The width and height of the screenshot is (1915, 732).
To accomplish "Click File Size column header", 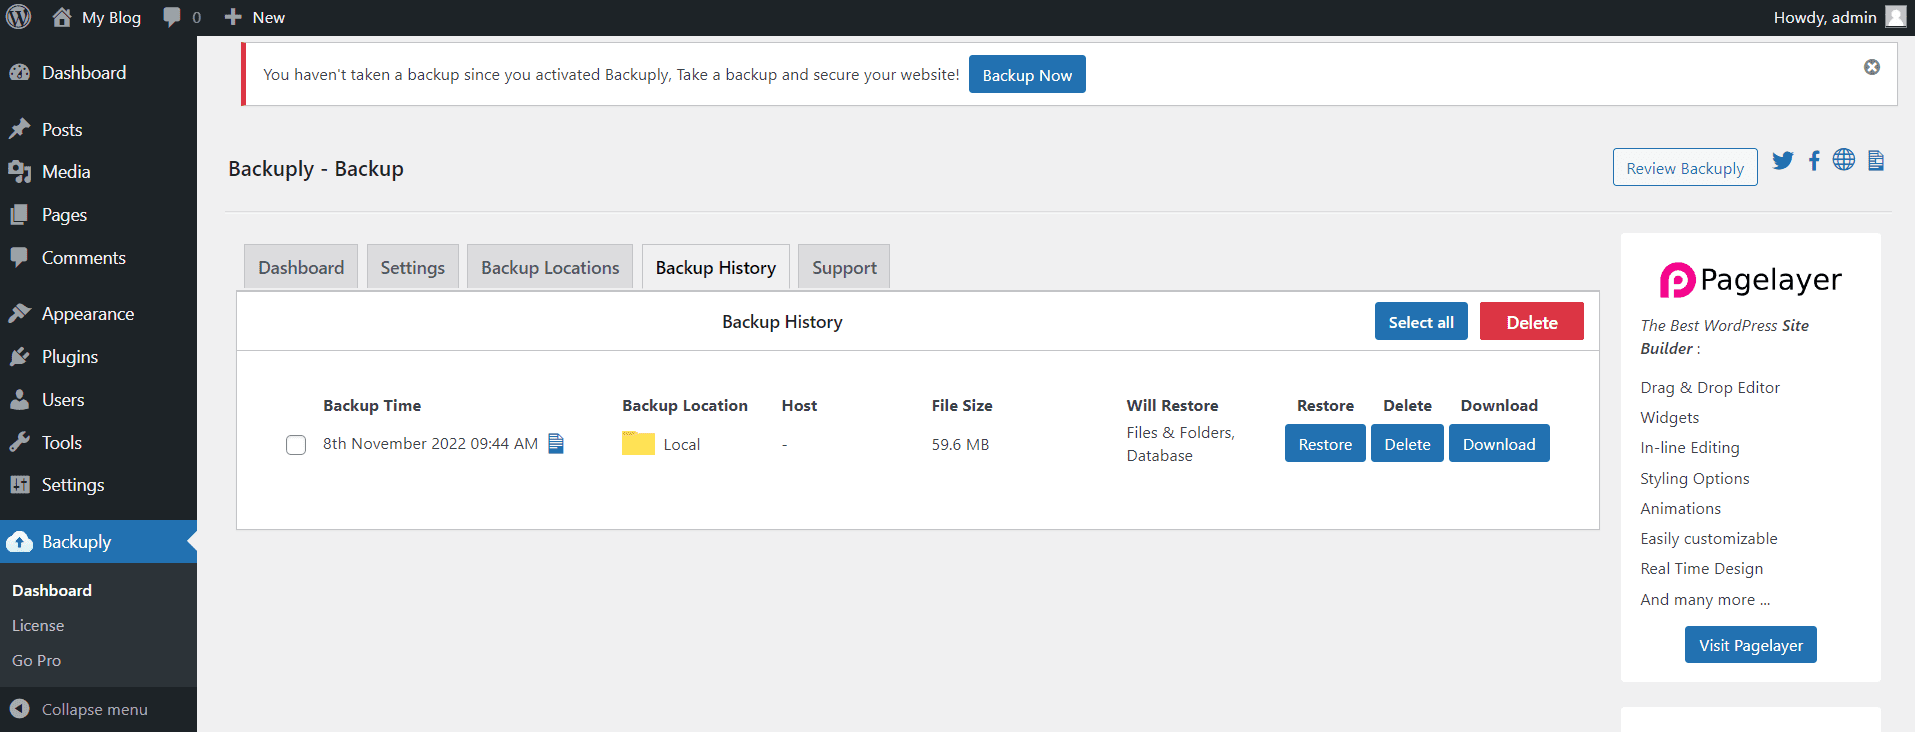I will coord(962,405).
